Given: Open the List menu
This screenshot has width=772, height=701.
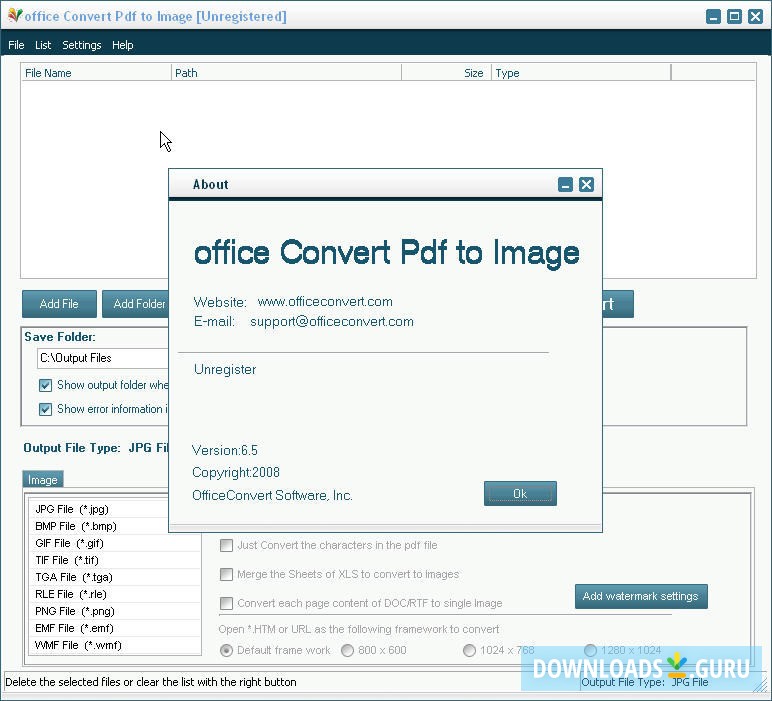Looking at the screenshot, I should point(43,45).
